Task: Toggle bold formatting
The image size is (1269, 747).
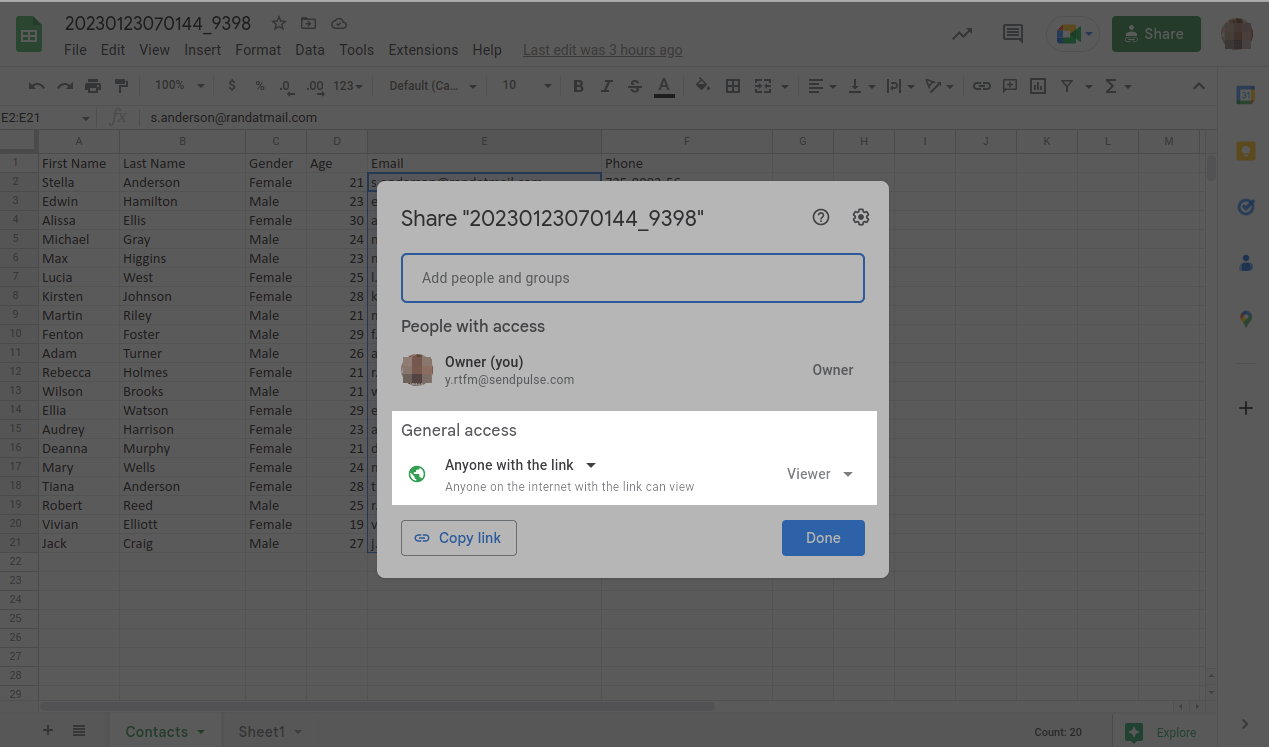Action: point(578,86)
